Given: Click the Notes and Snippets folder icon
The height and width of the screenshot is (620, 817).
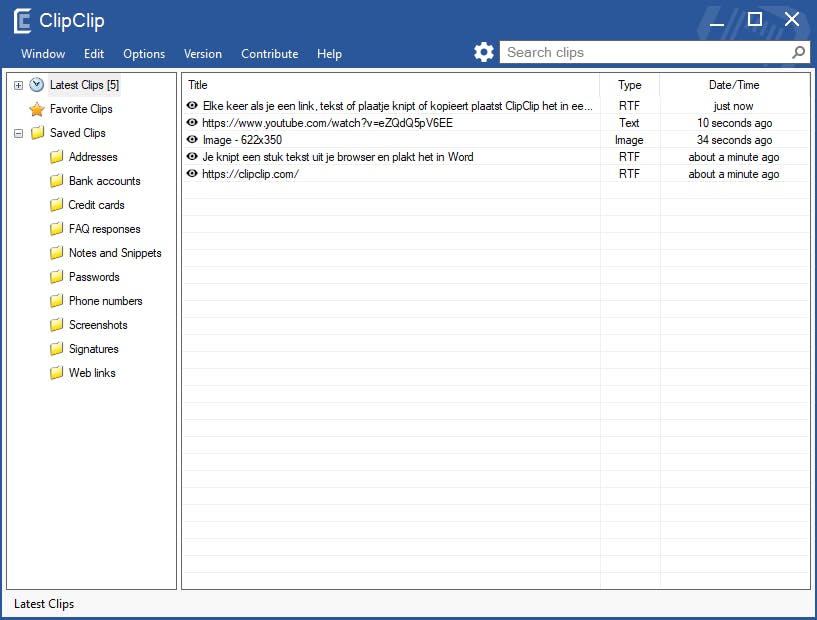Looking at the screenshot, I should (x=56, y=253).
